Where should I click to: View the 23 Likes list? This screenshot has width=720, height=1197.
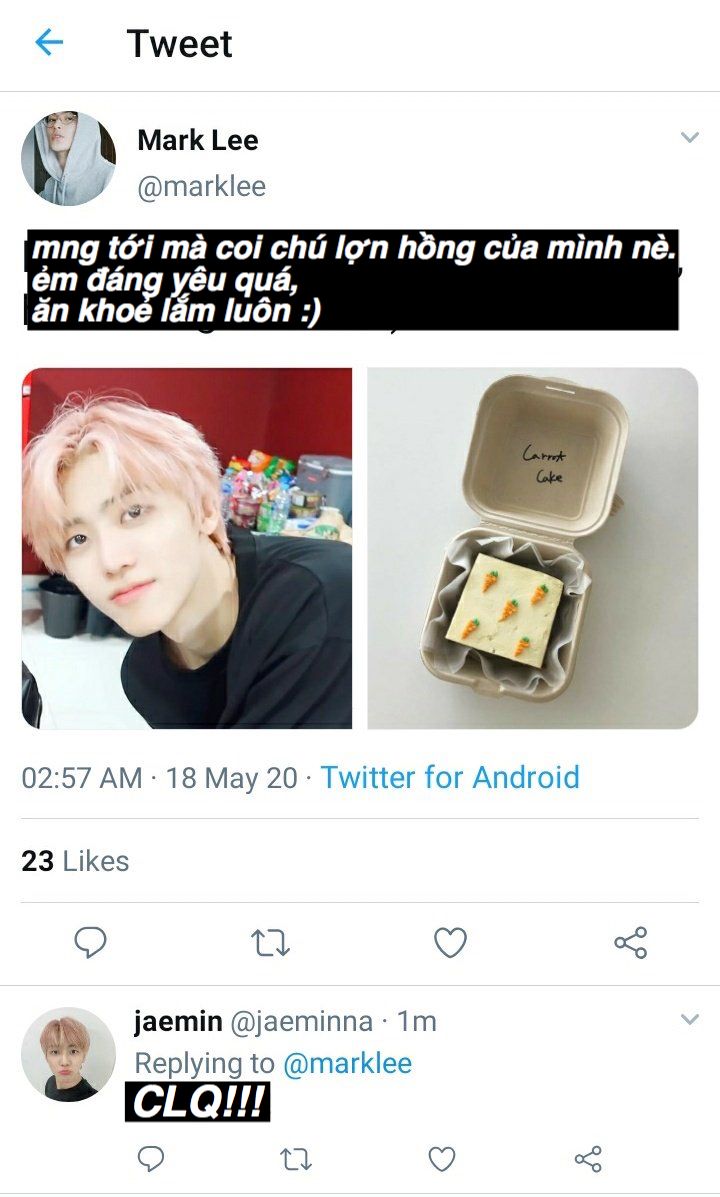[x=75, y=861]
